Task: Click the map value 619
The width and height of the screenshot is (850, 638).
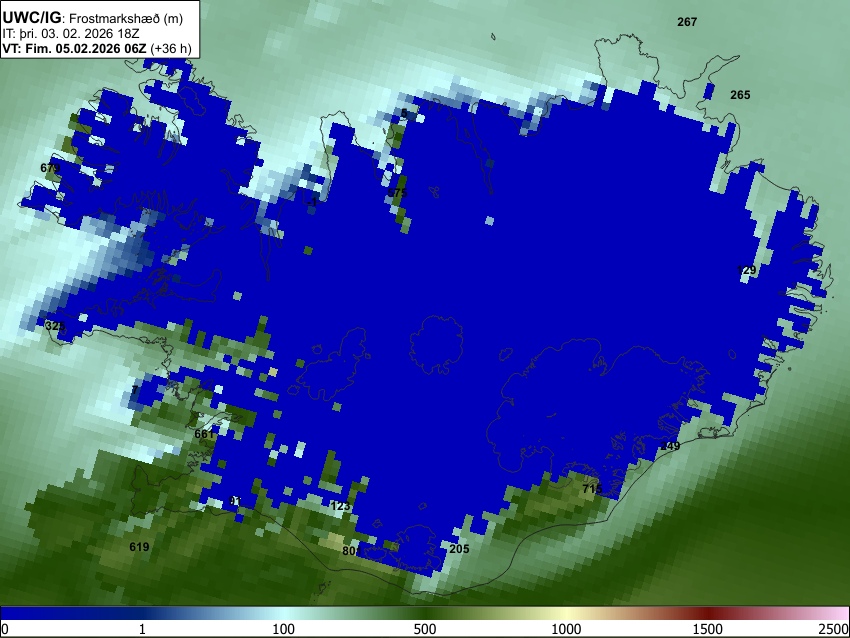Action: coord(139,546)
